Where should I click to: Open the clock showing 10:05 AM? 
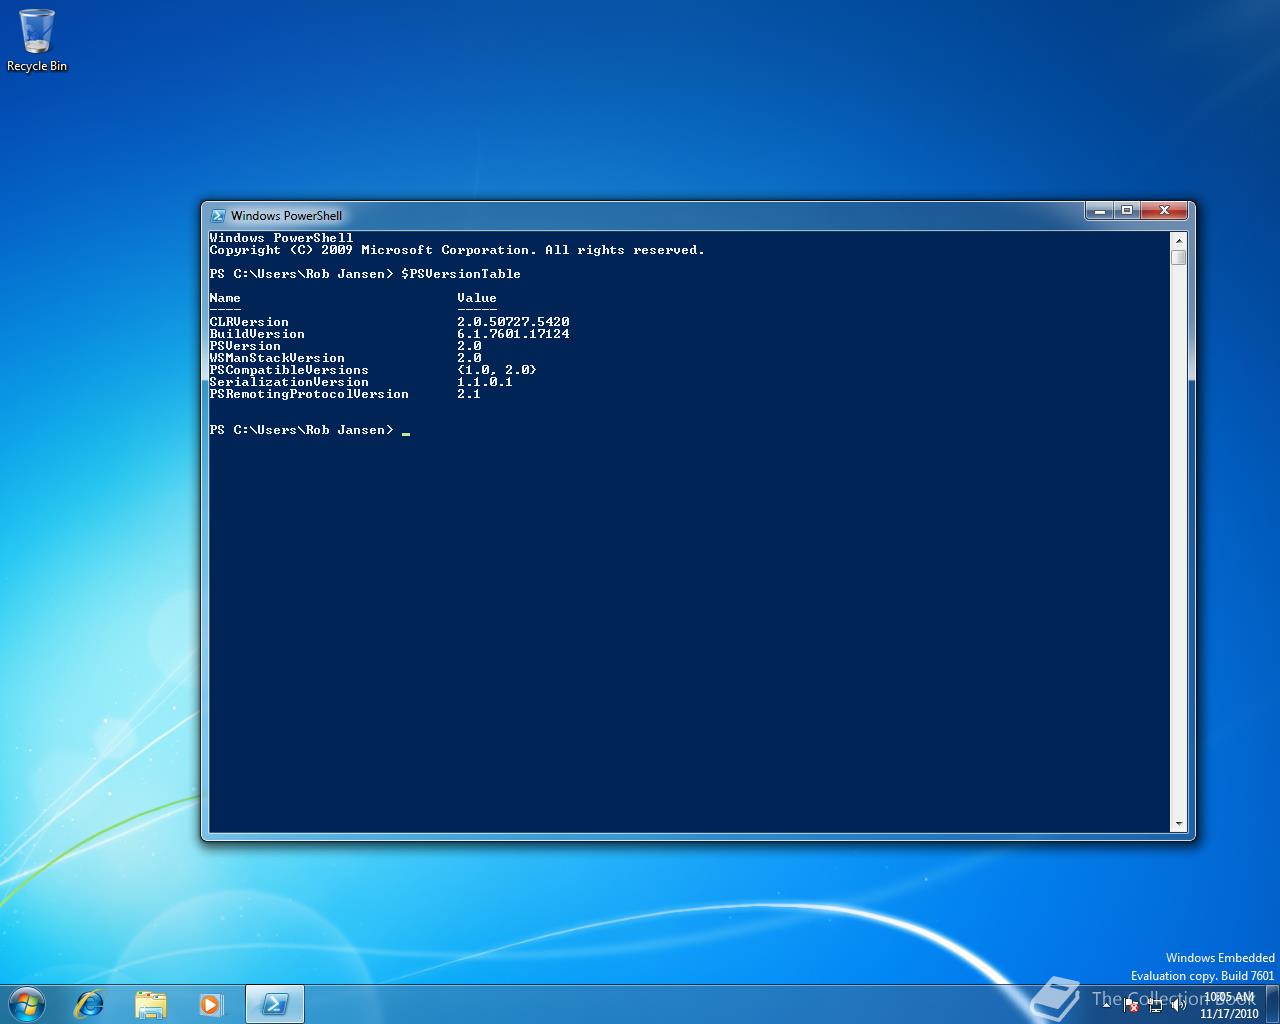pos(1229,1005)
